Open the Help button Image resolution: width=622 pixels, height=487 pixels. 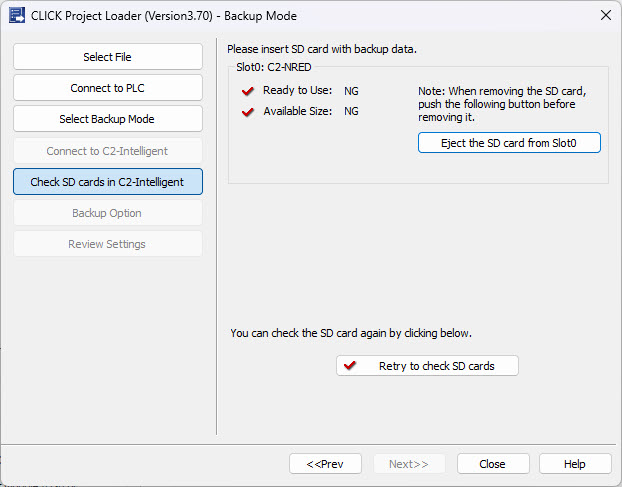click(575, 464)
